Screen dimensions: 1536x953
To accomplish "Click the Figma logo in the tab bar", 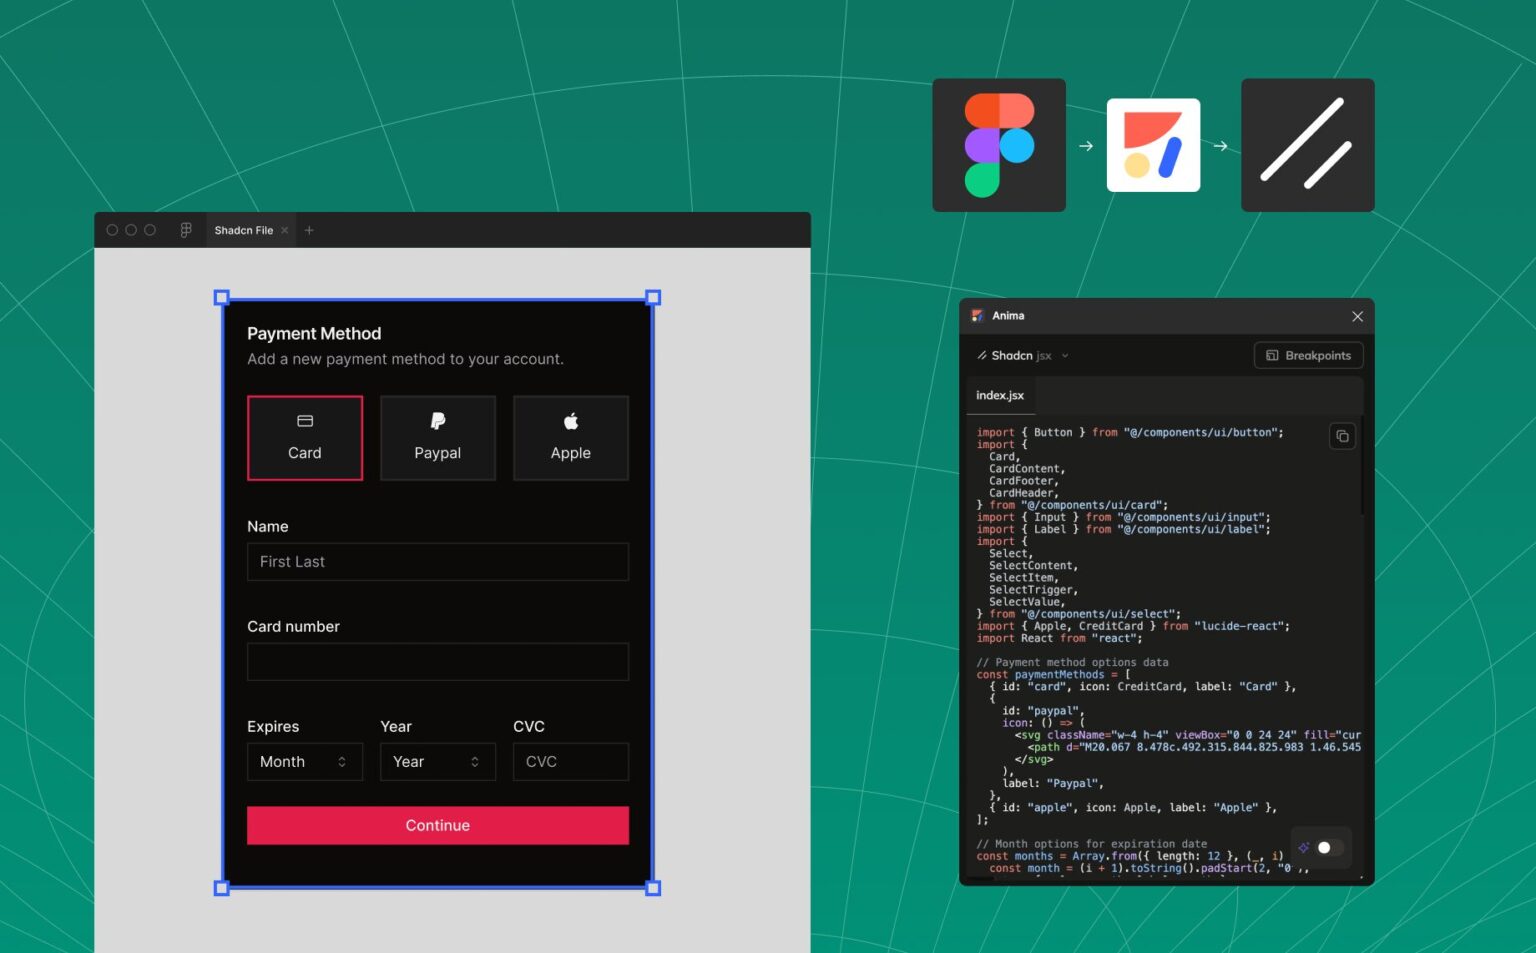I will tap(186, 229).
